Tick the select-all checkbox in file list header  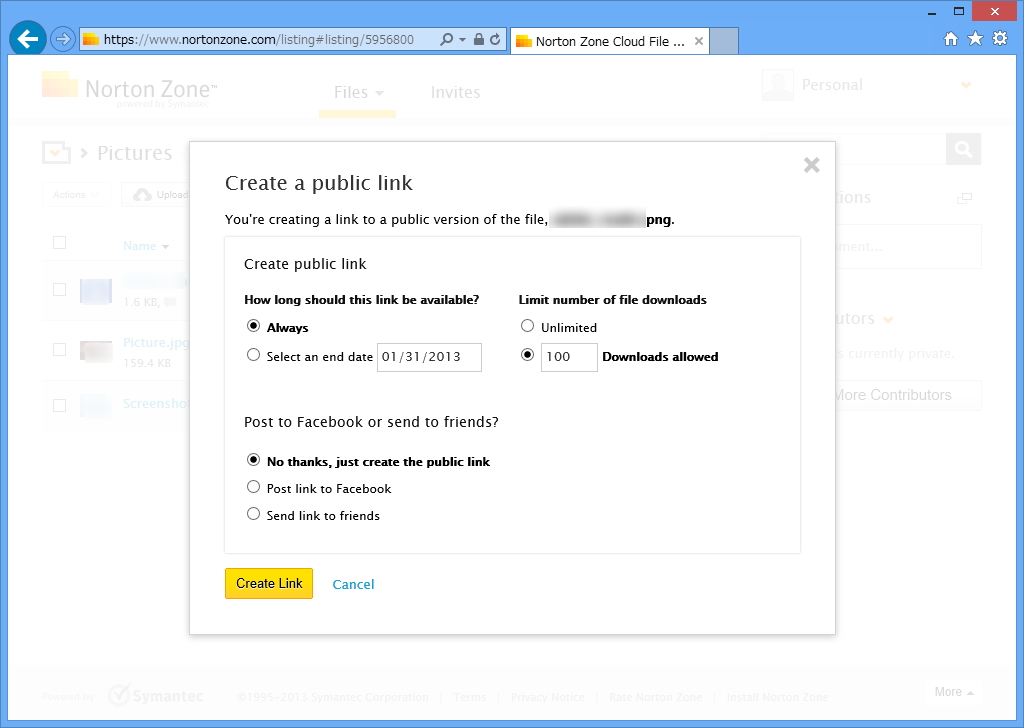pyautogui.click(x=59, y=243)
